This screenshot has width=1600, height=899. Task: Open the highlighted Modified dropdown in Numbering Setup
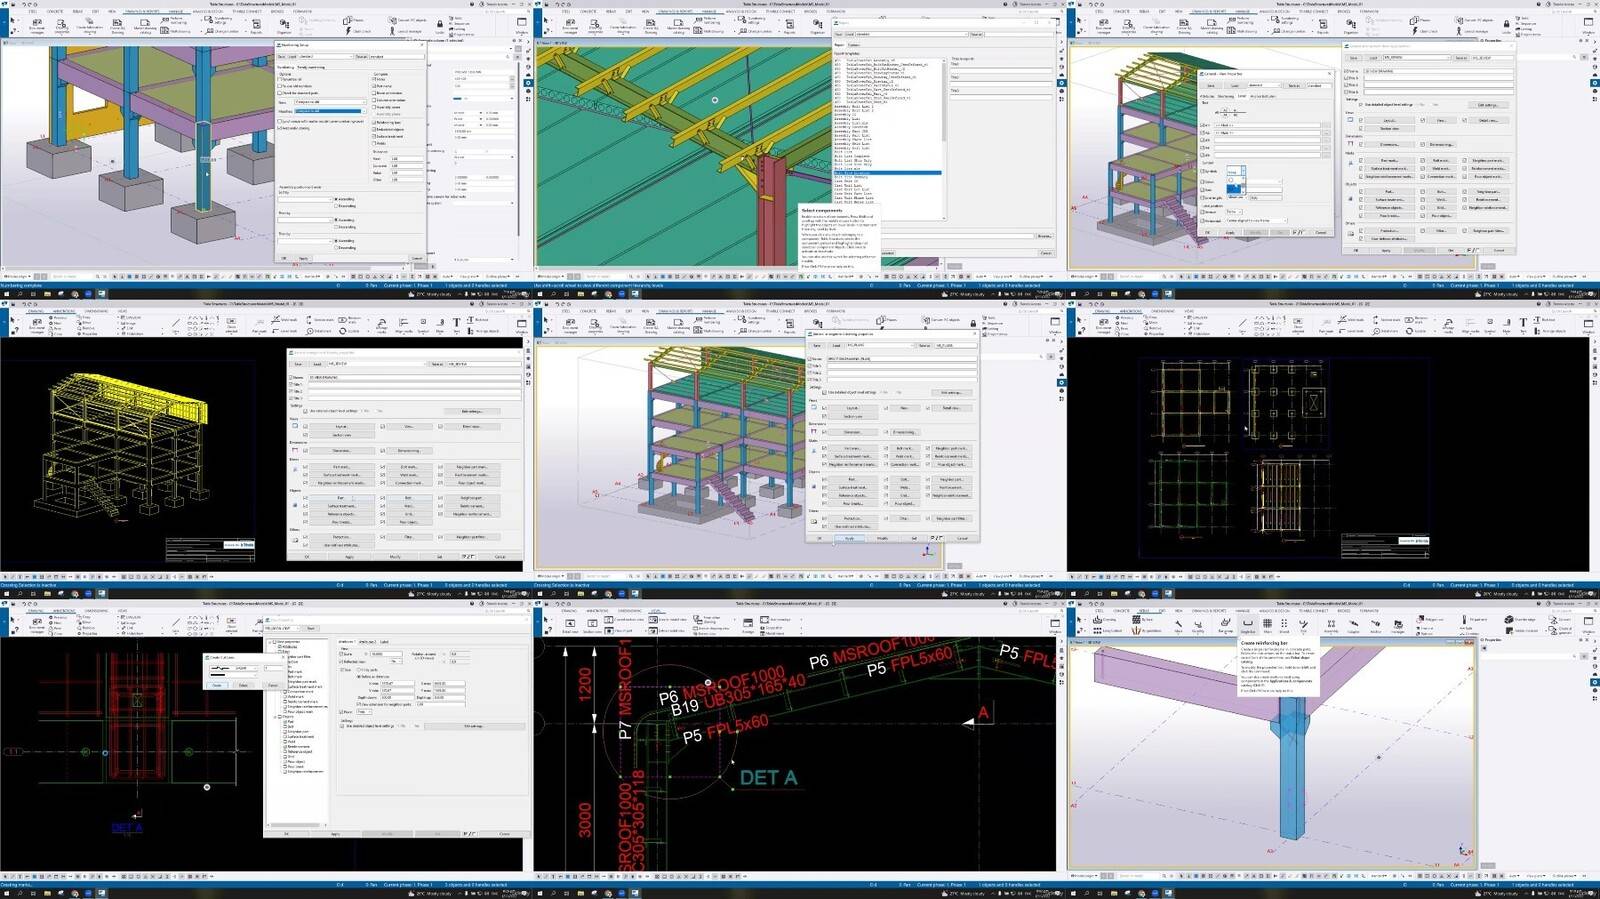[328, 111]
